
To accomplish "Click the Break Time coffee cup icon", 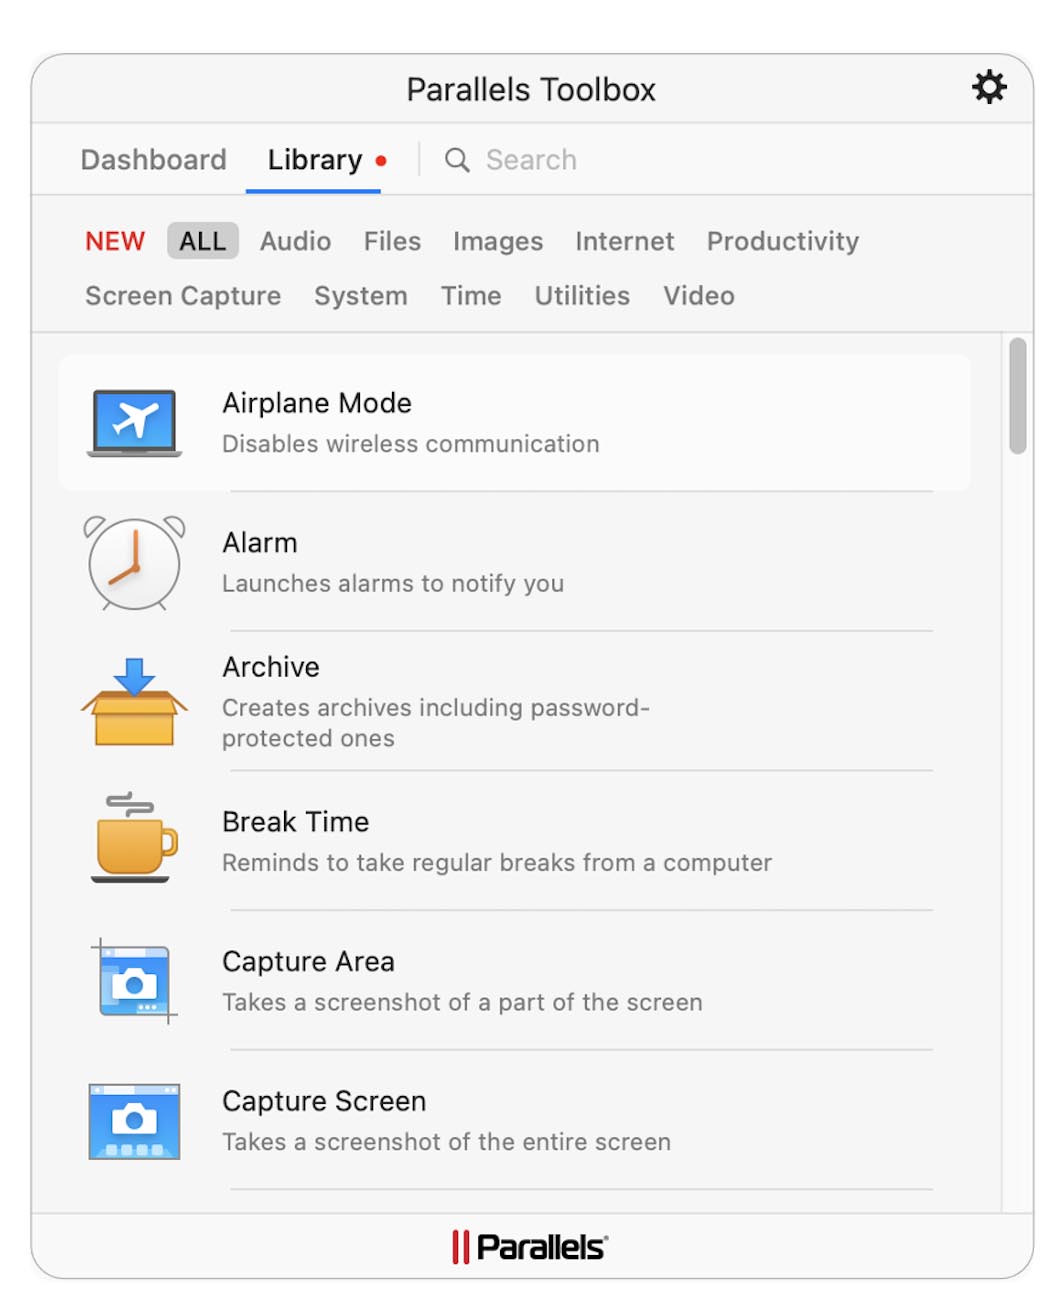I will point(134,838).
